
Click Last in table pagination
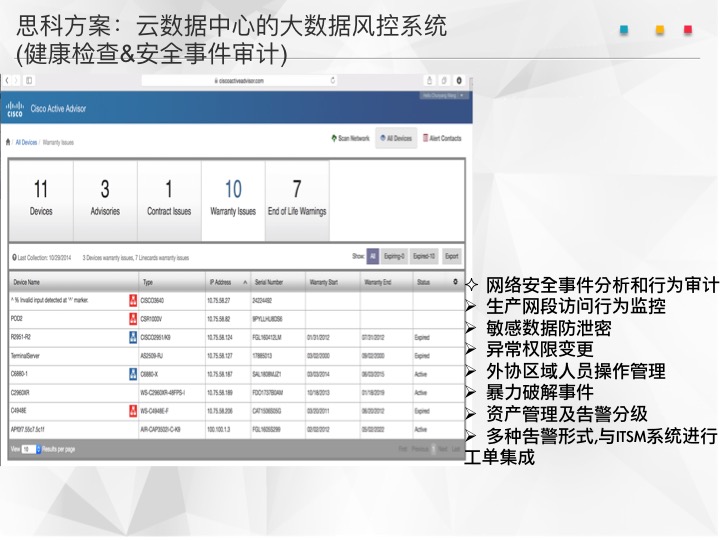456,449
